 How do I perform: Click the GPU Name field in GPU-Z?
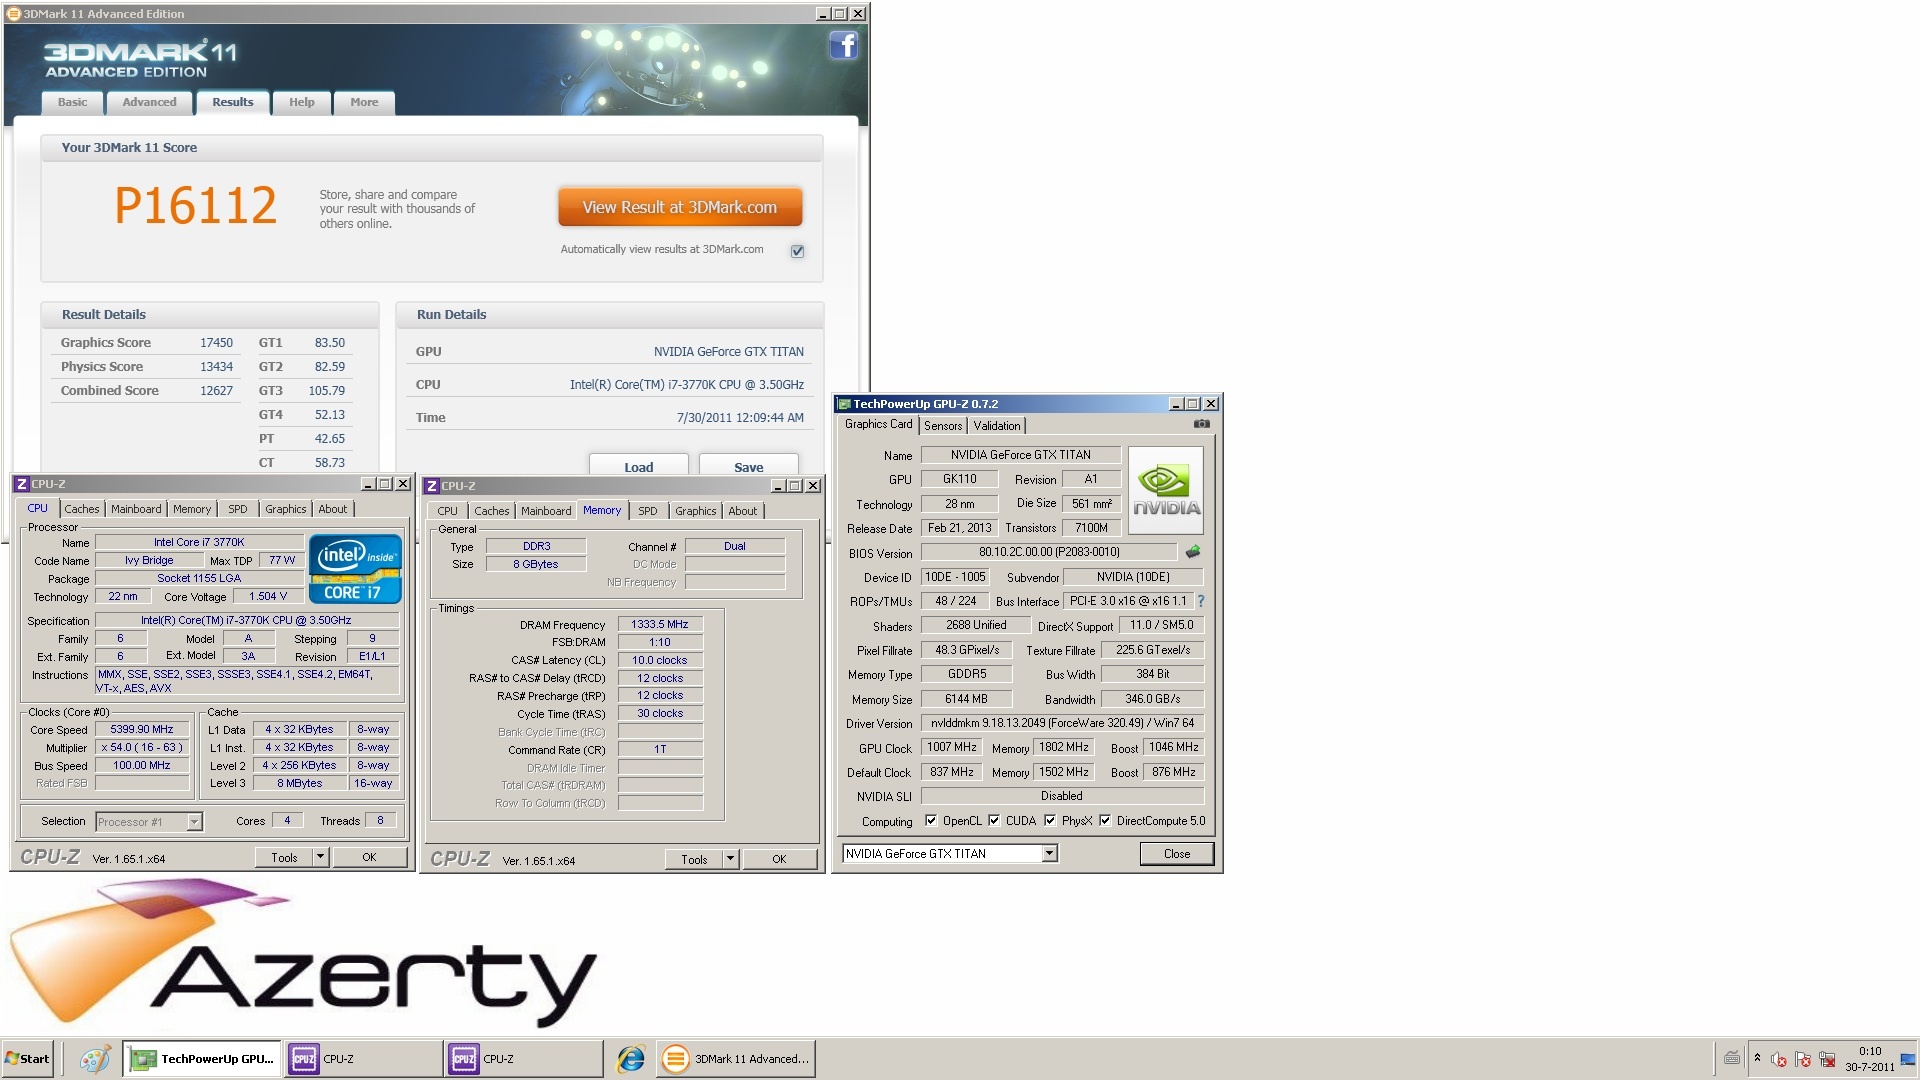tap(1020, 455)
